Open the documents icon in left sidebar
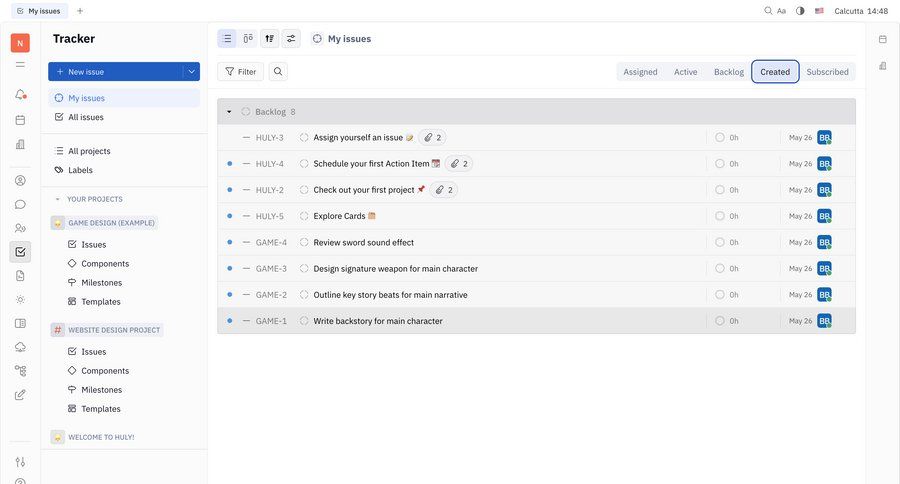The height and width of the screenshot is (484, 900). click(x=20, y=276)
